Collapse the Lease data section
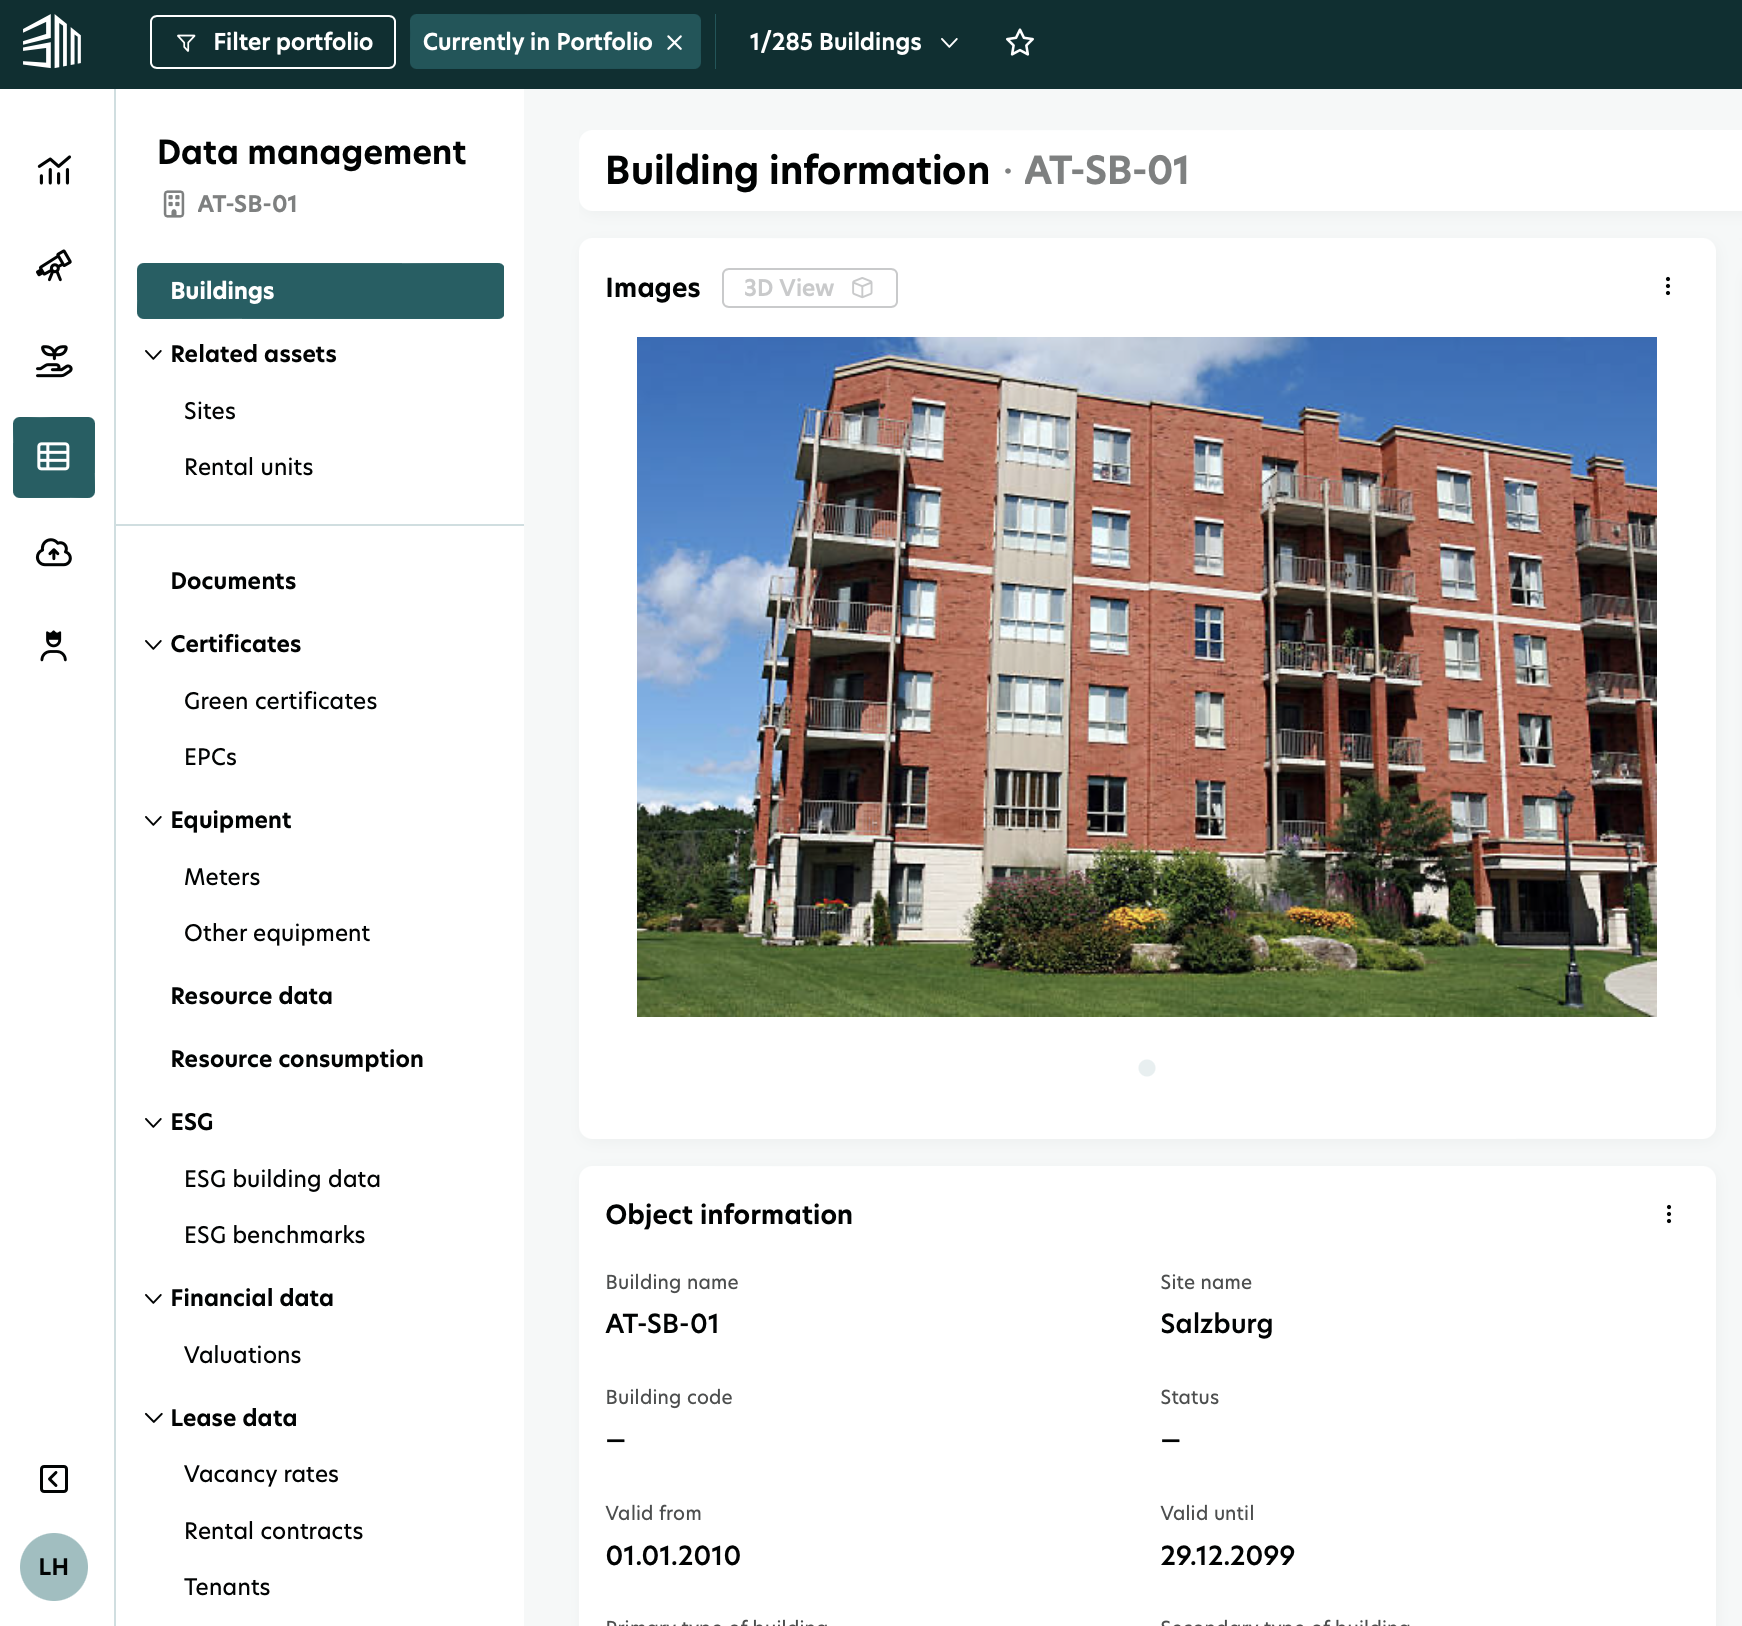 click(x=153, y=1418)
